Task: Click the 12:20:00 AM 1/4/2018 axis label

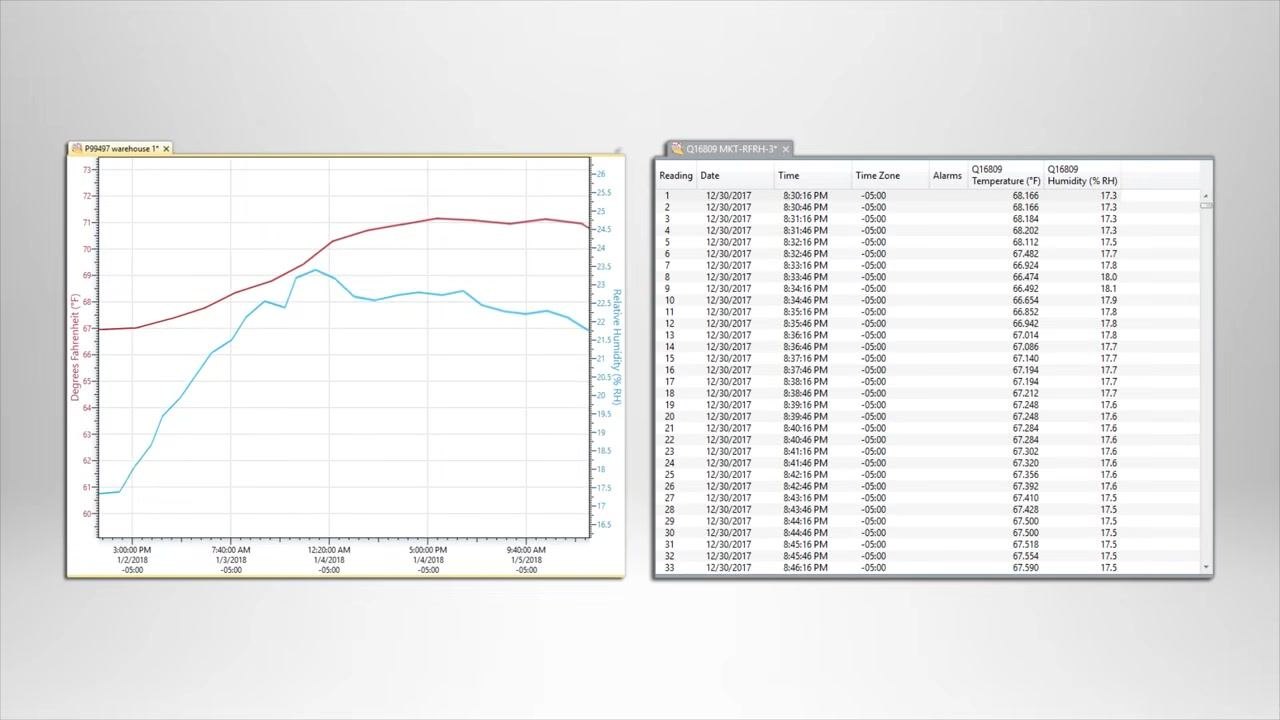Action: click(329, 560)
